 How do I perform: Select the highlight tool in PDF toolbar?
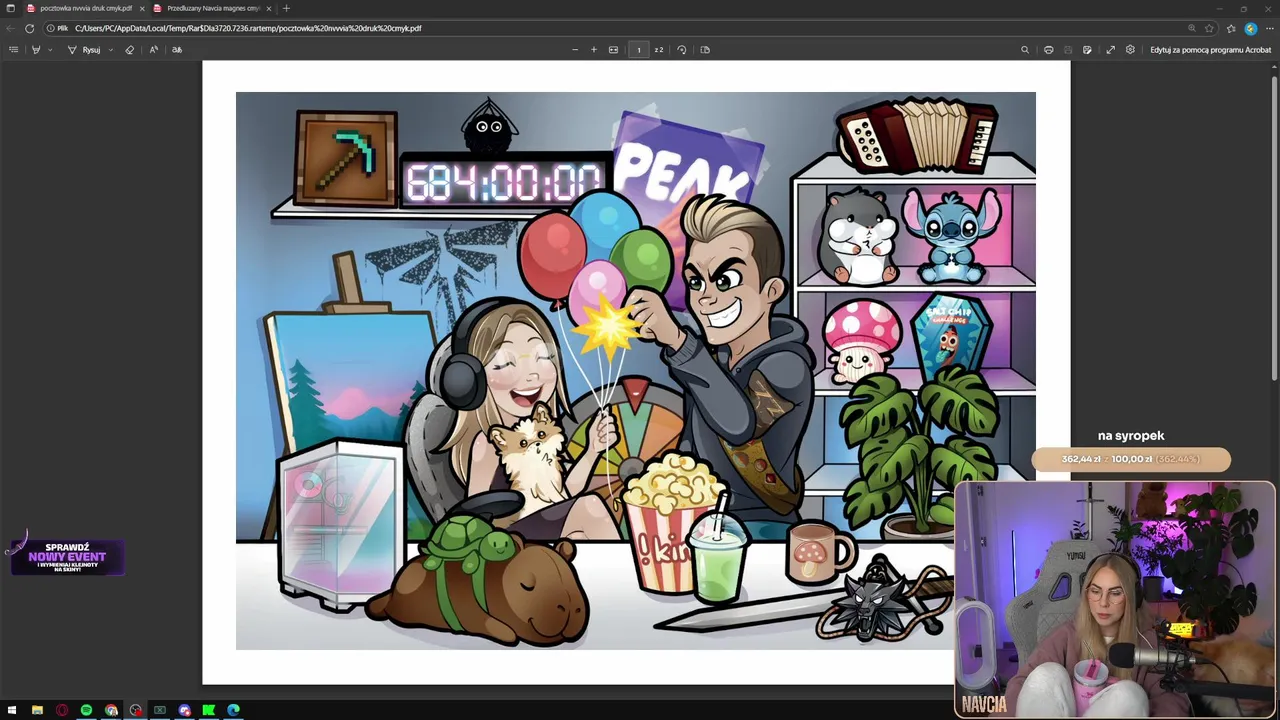(x=36, y=50)
